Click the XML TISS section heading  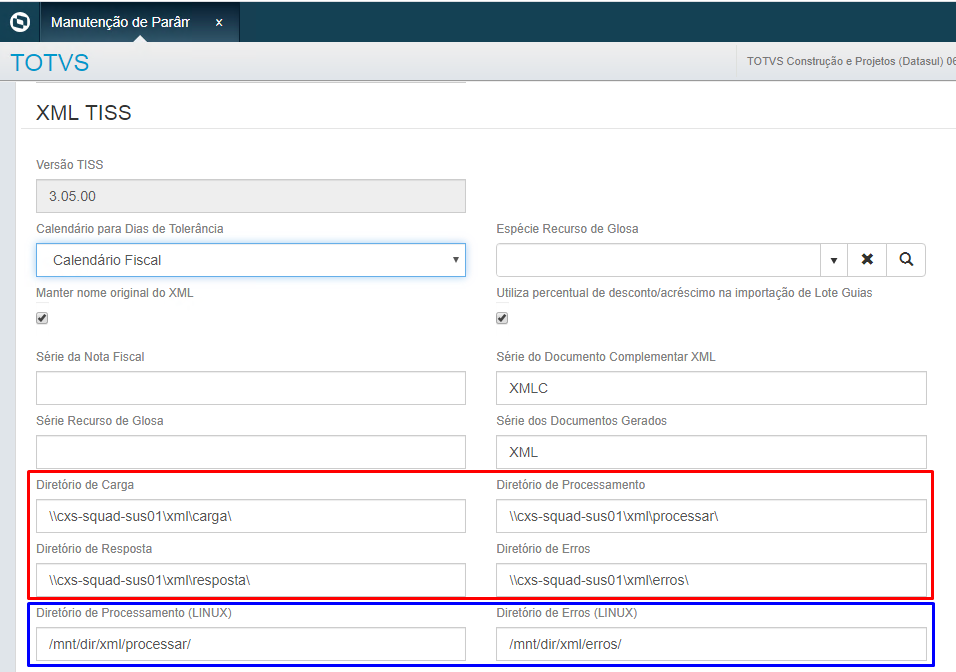click(84, 113)
